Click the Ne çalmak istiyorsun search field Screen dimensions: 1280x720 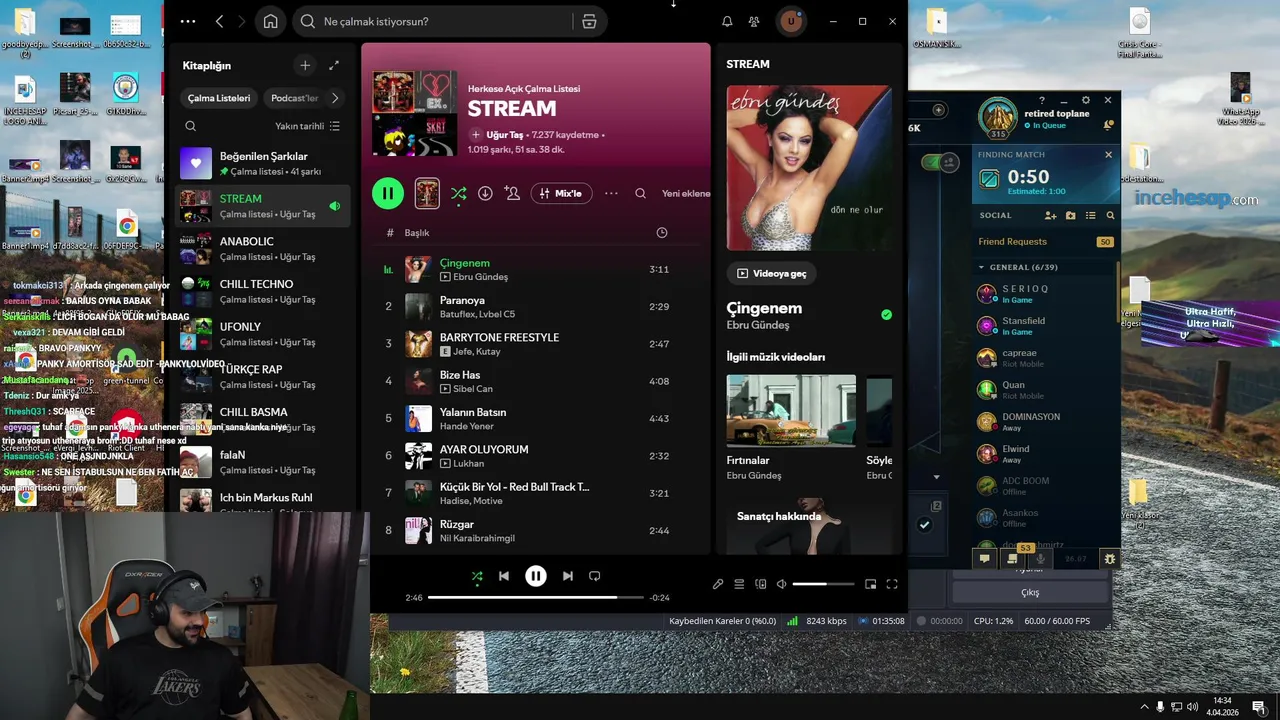(x=435, y=21)
